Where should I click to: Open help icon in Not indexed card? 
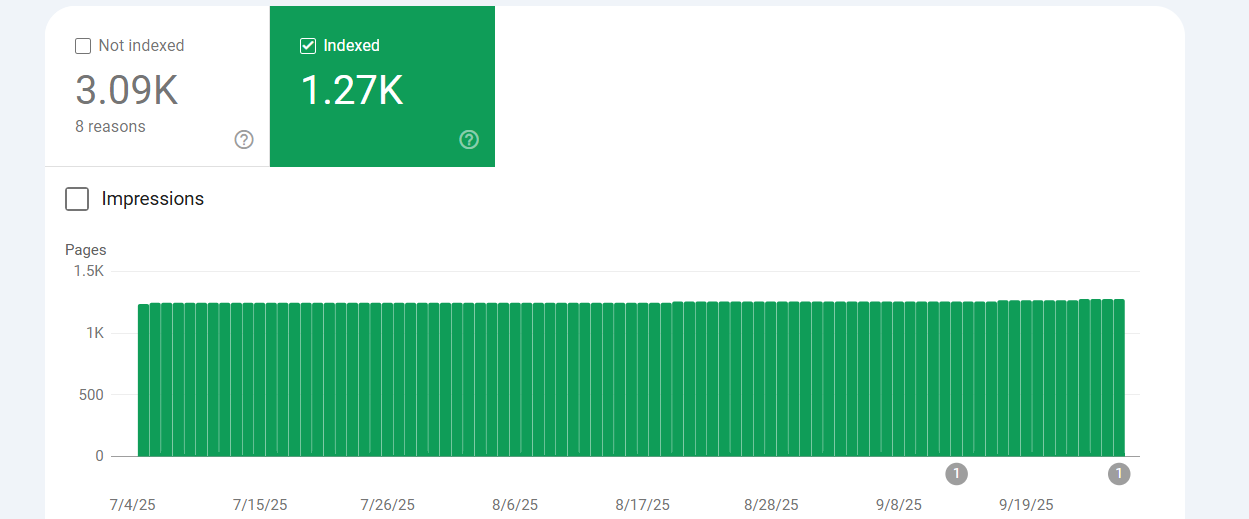(x=244, y=140)
